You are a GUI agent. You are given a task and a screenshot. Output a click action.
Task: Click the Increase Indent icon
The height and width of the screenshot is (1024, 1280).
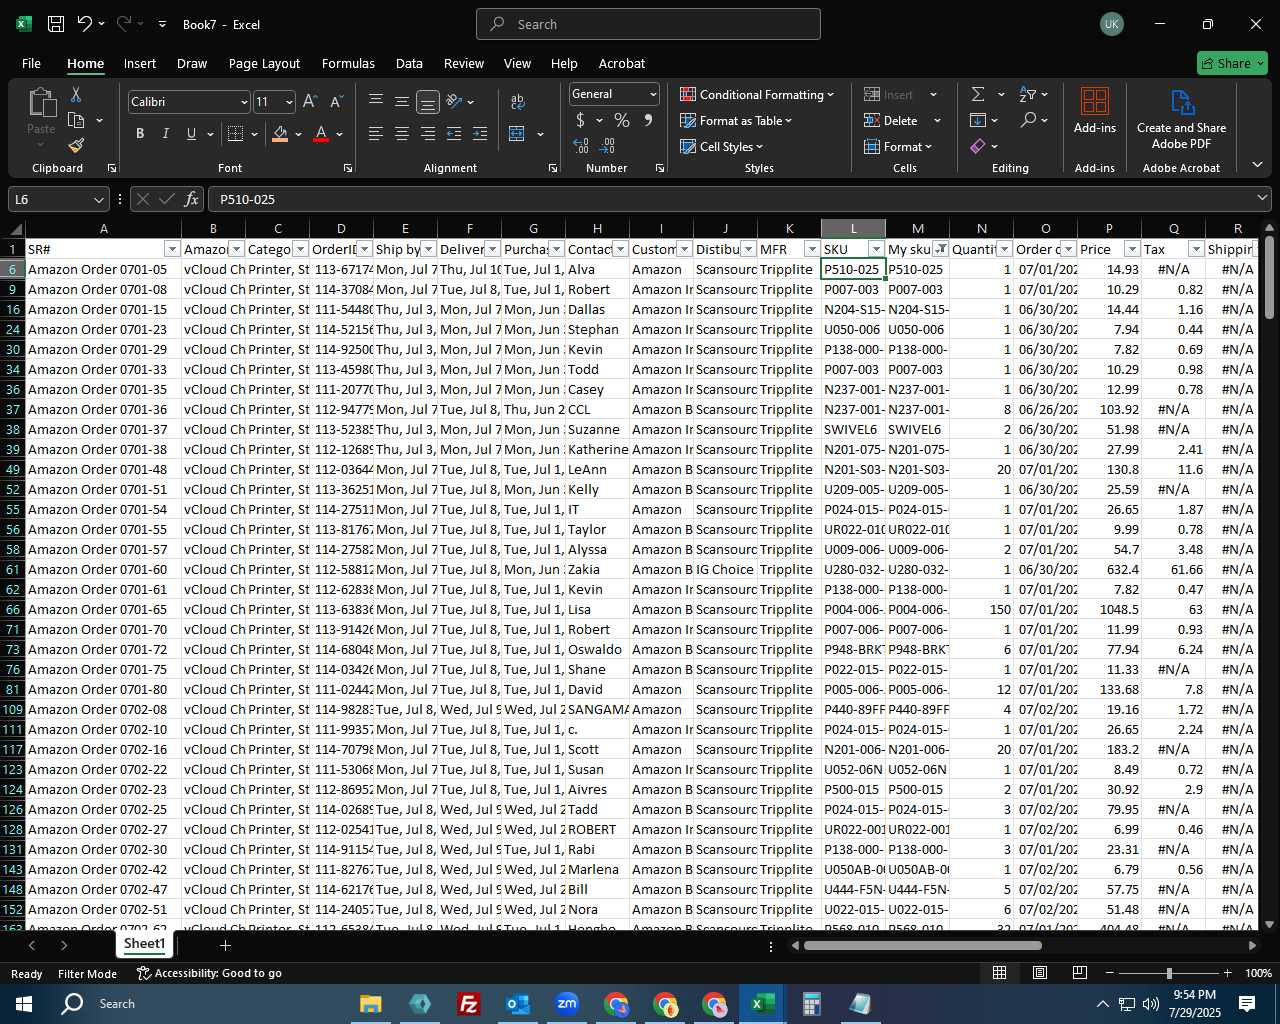480,134
